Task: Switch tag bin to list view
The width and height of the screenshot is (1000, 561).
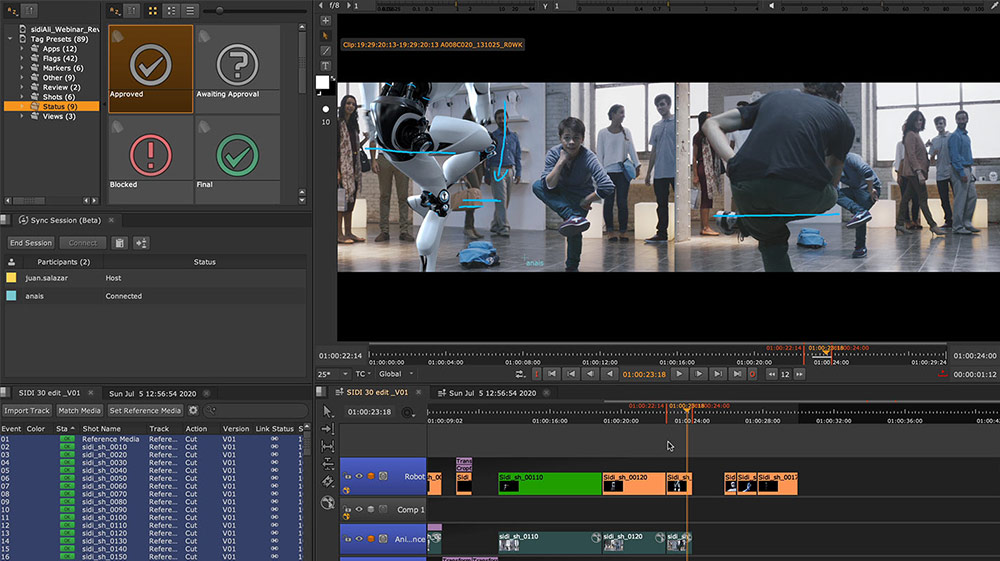Action: pyautogui.click(x=189, y=10)
